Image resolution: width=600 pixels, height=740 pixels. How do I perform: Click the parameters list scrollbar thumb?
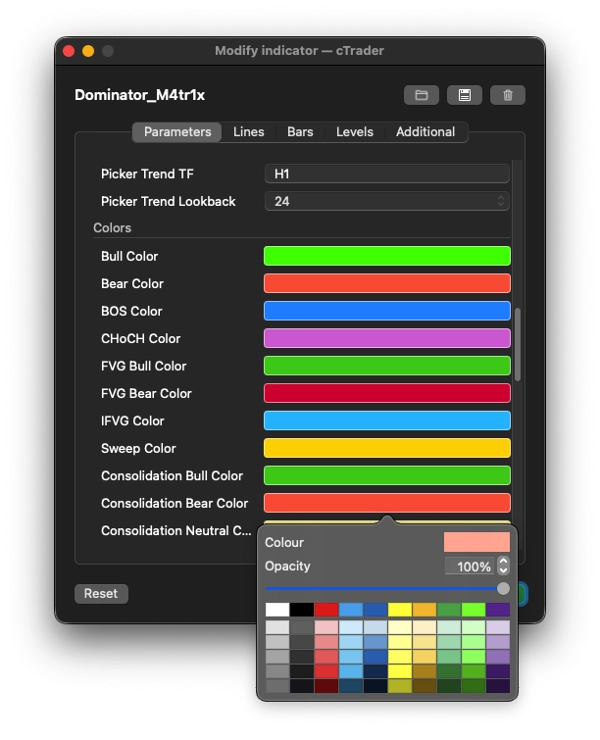518,345
